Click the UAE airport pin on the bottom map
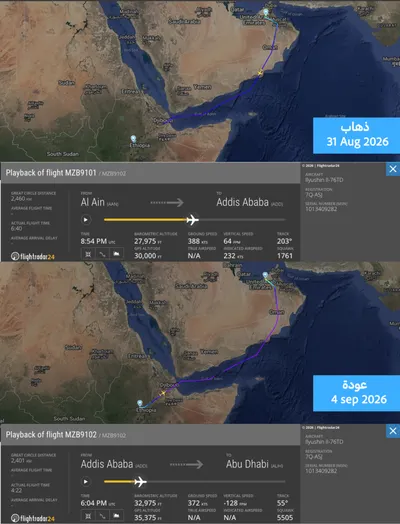 tap(265, 275)
